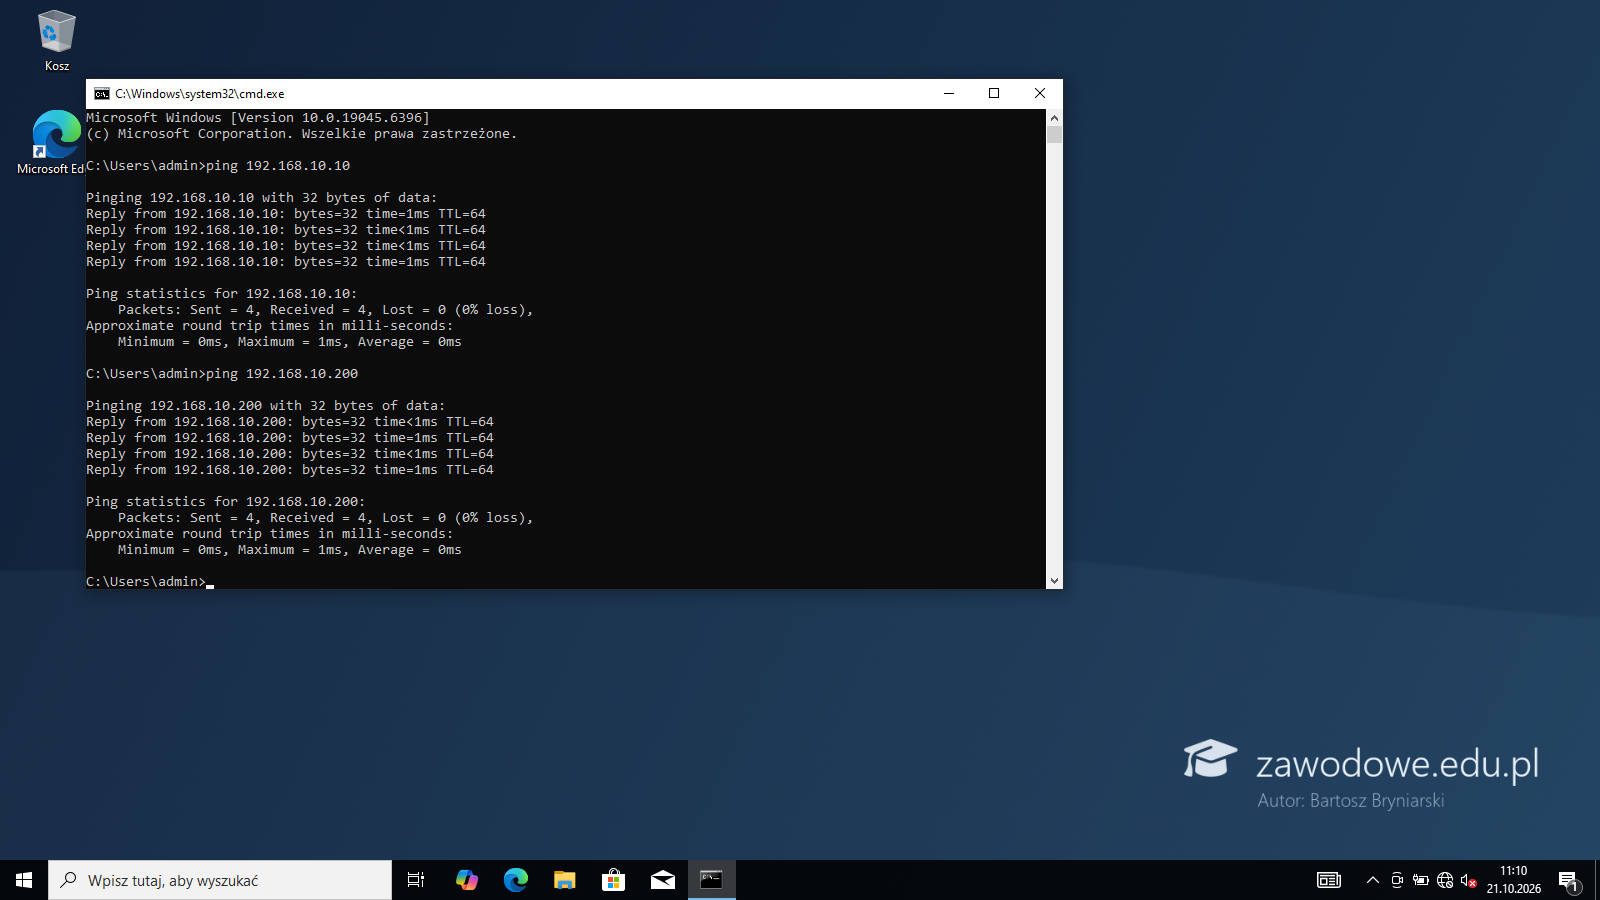Viewport: 1600px width, 900px height.
Task: Click the muted speaker volume tray icon
Action: [1468, 880]
